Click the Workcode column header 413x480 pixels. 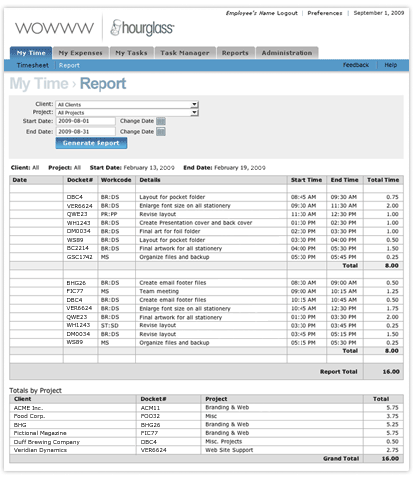click(x=116, y=180)
